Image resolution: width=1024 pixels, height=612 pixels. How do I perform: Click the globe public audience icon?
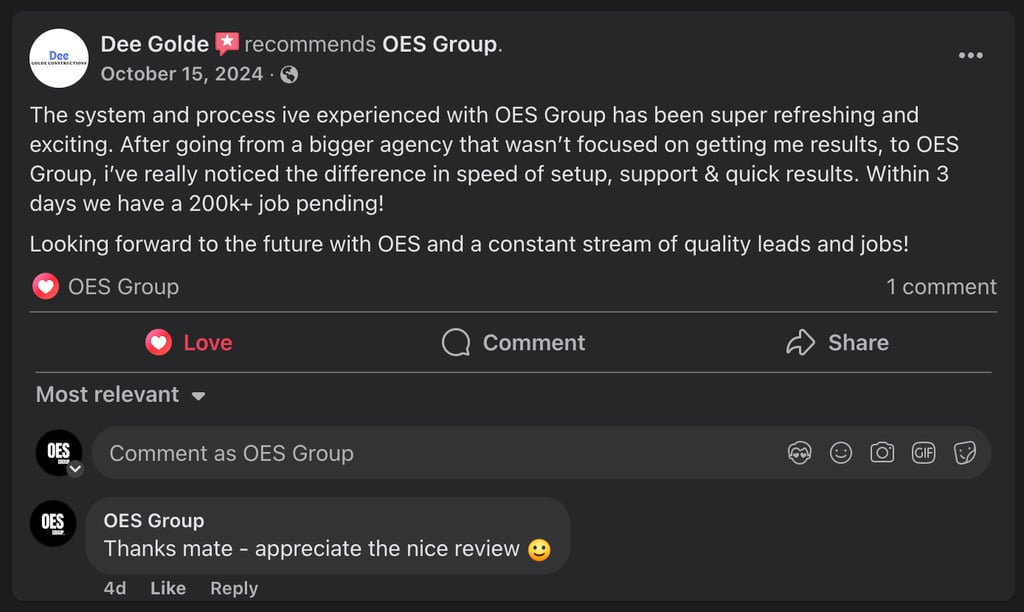pyautogui.click(x=289, y=74)
